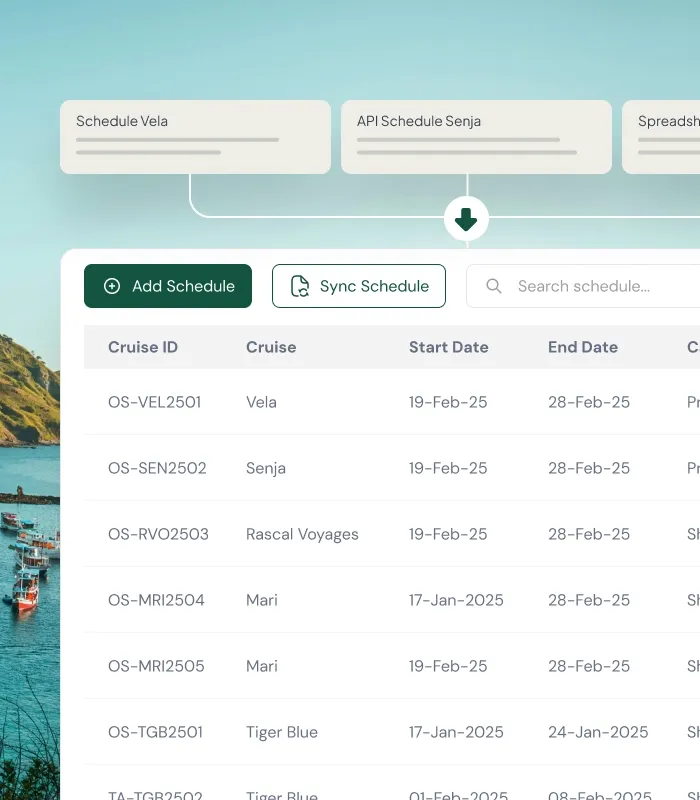Sort by Cruise column header
This screenshot has height=800, width=700.
coord(271,347)
